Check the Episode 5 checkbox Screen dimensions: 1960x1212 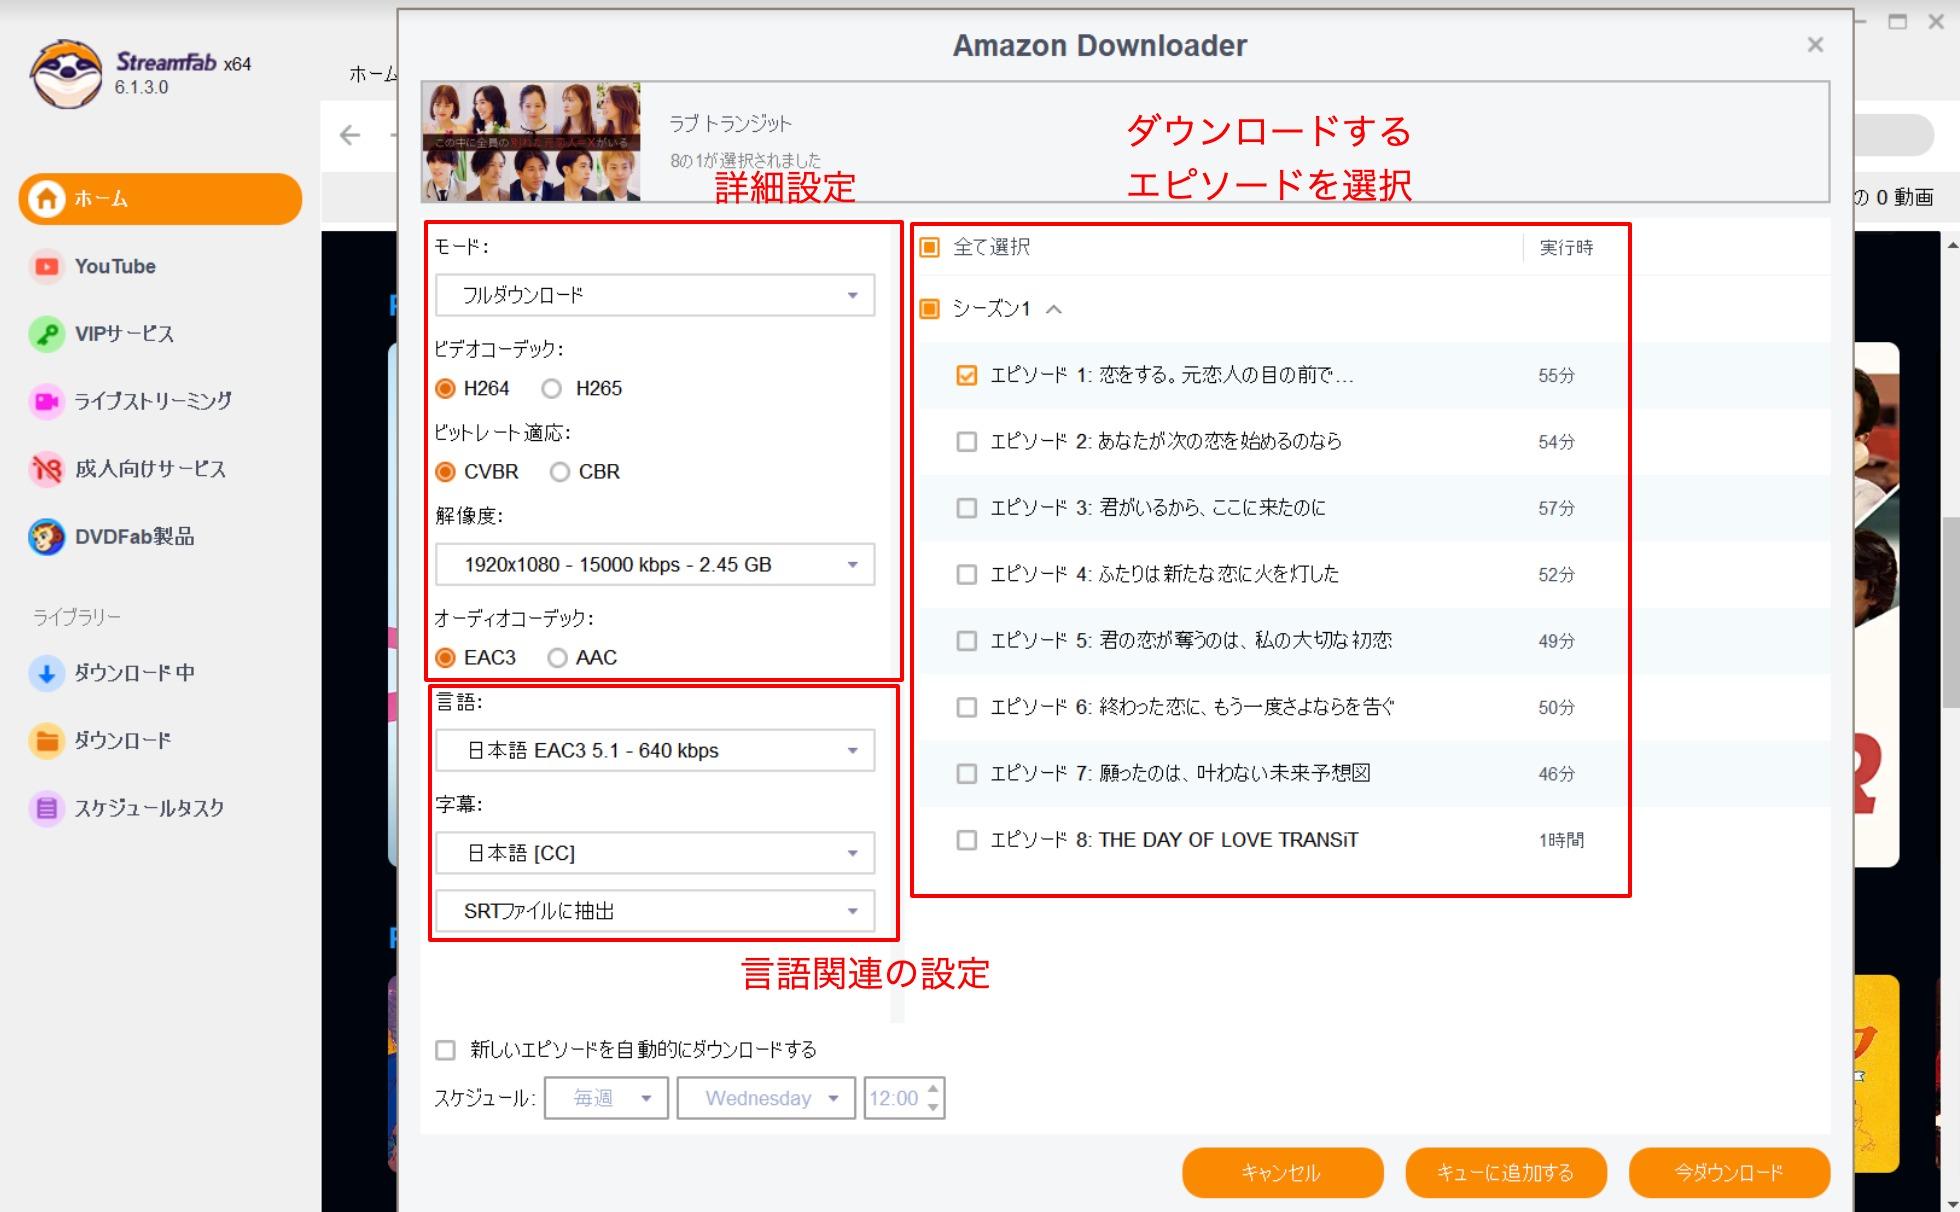966,640
